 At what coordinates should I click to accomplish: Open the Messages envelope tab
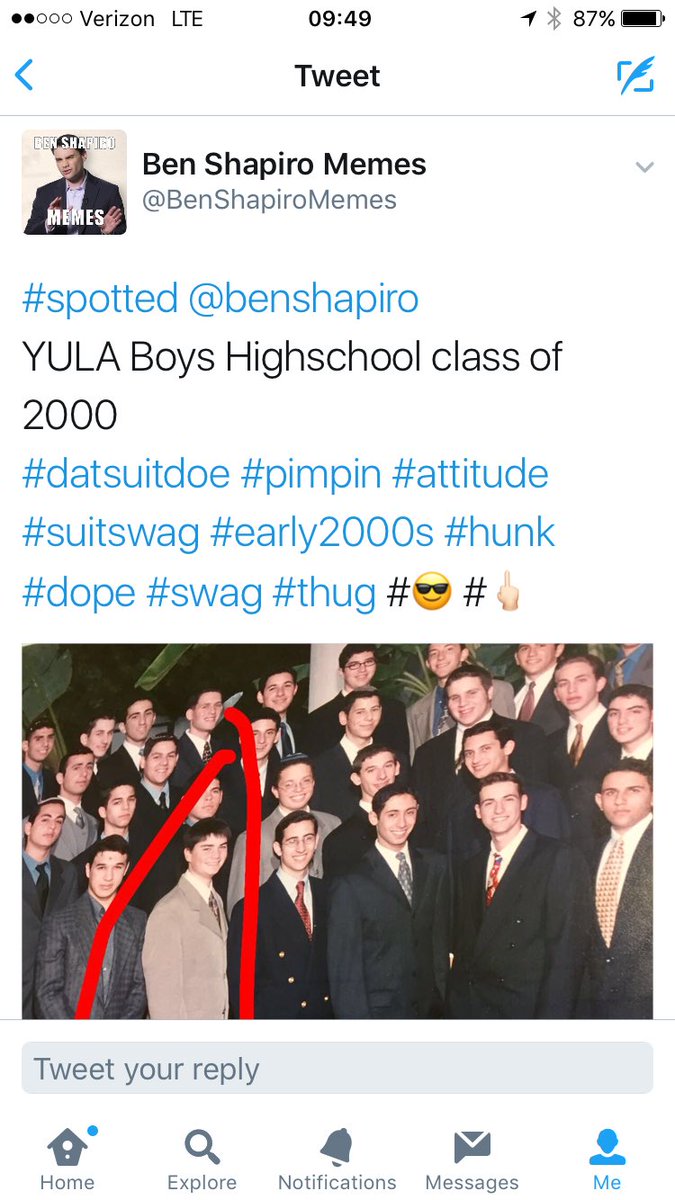click(x=472, y=1160)
